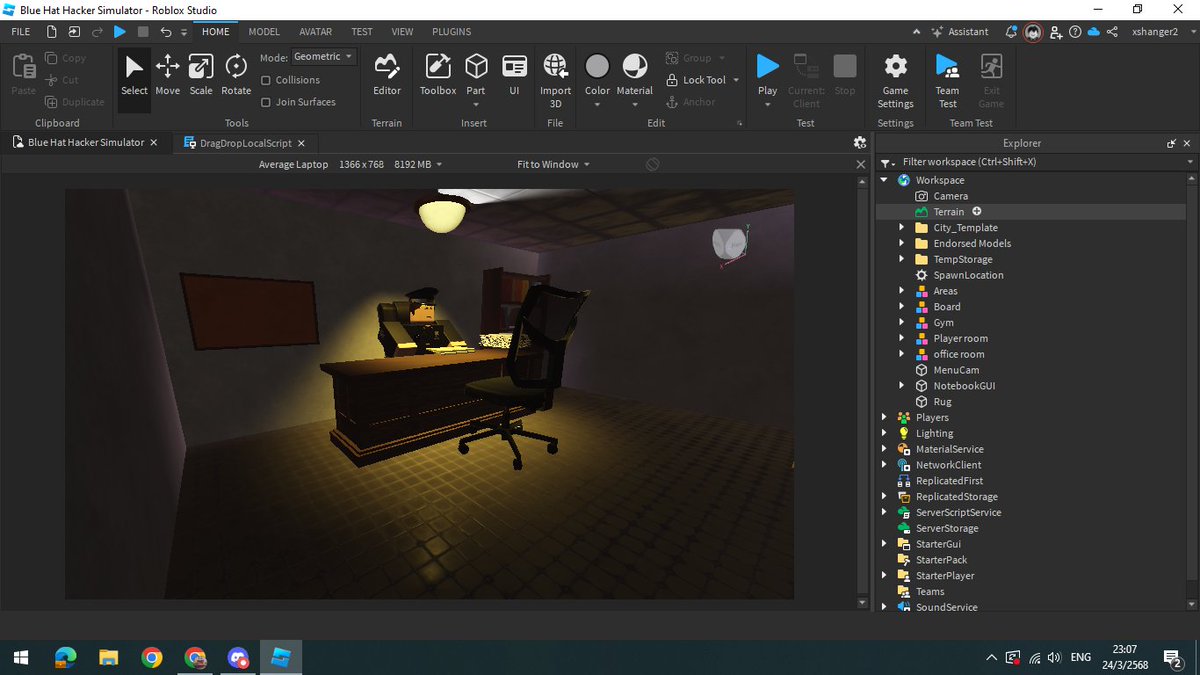The width and height of the screenshot is (1200, 675).
Task: Toggle the Join Surfaces checkbox
Action: pyautogui.click(x=266, y=102)
